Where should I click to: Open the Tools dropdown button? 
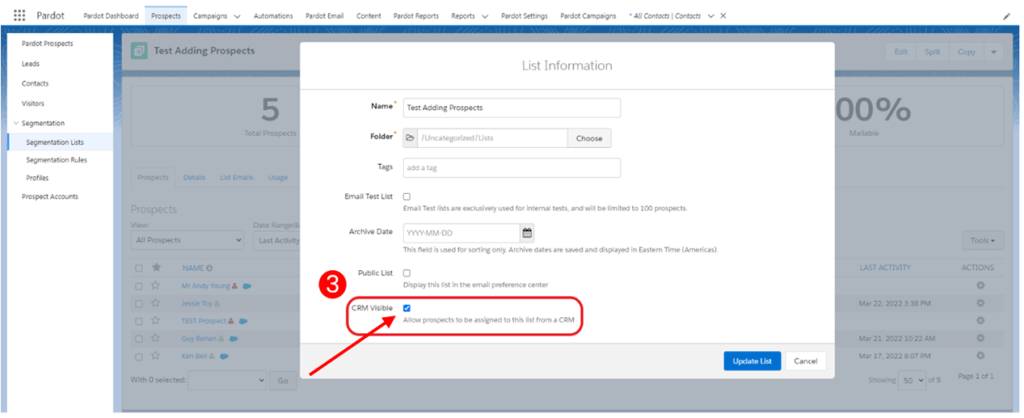click(983, 240)
